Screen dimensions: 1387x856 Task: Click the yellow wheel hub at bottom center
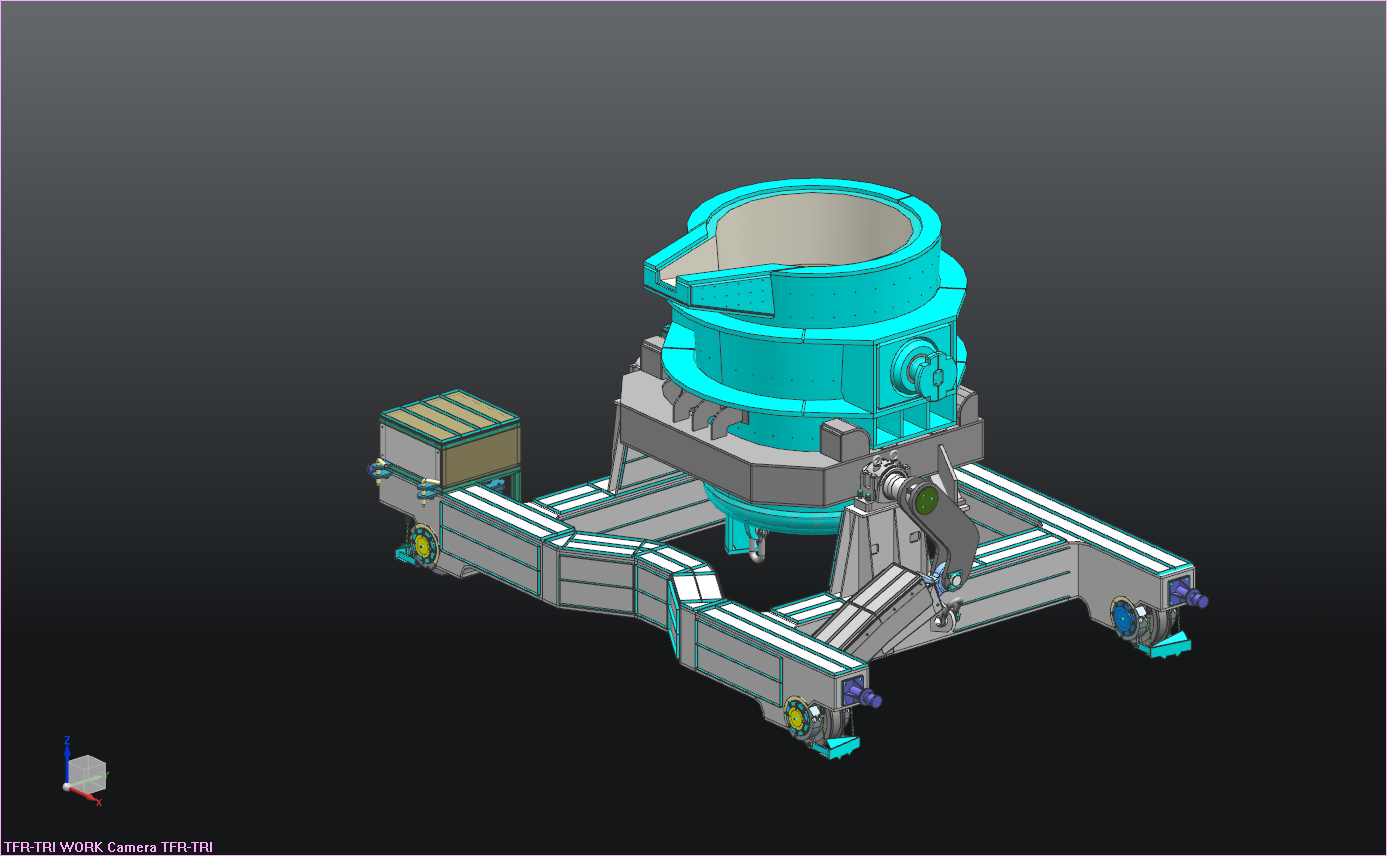pyautogui.click(x=796, y=717)
